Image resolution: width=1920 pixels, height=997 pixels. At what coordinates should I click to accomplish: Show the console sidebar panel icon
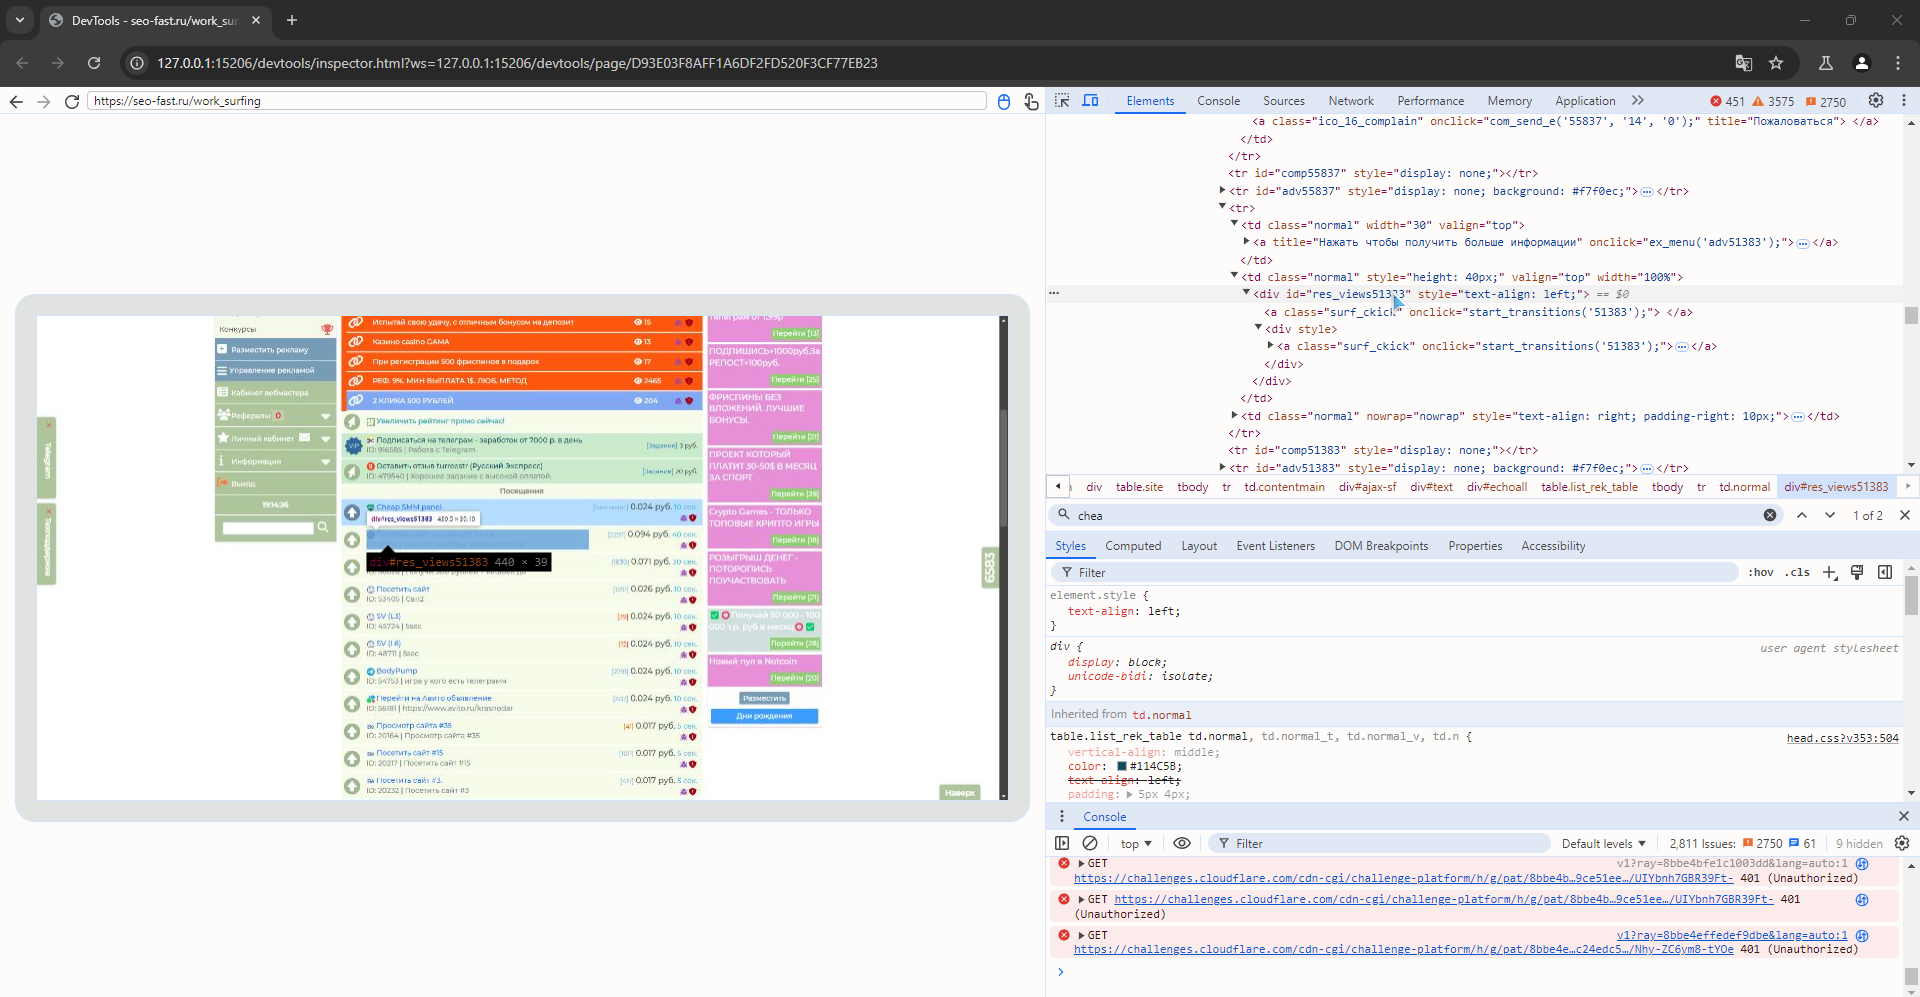point(1062,843)
